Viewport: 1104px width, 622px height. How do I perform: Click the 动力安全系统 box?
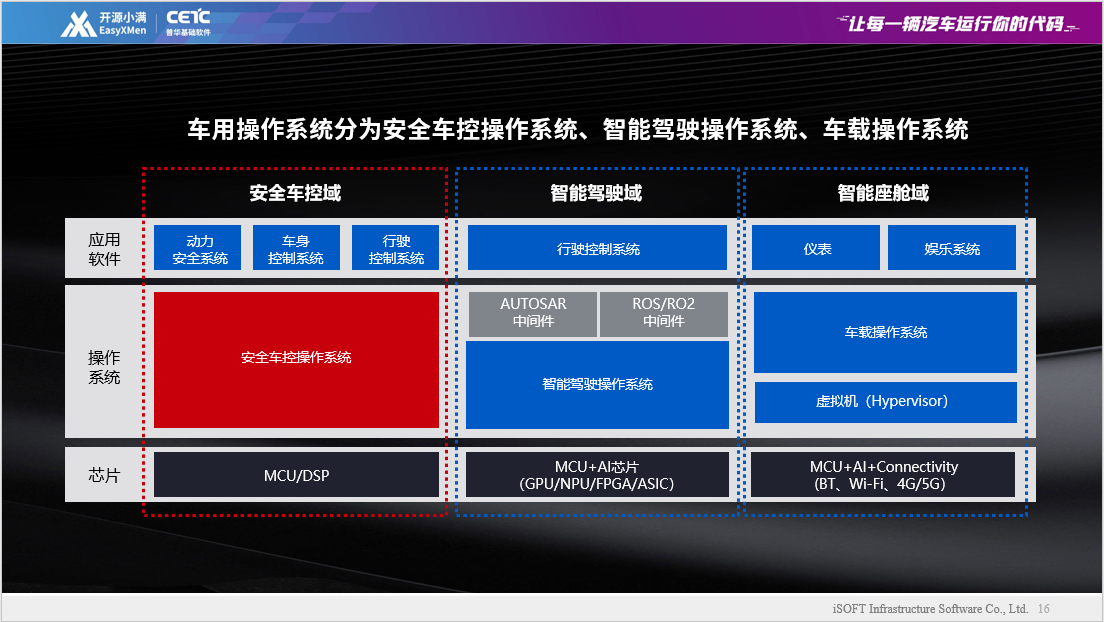coord(197,248)
